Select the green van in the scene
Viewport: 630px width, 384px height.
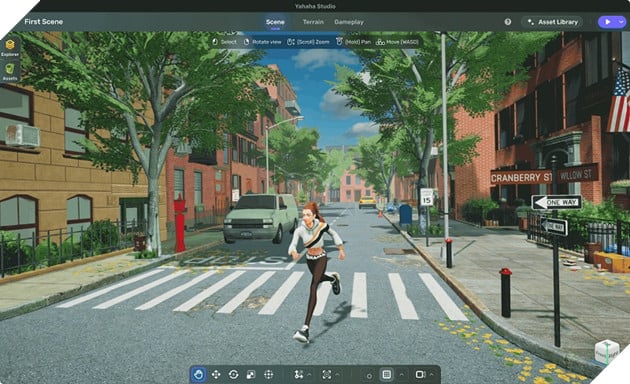(261, 218)
